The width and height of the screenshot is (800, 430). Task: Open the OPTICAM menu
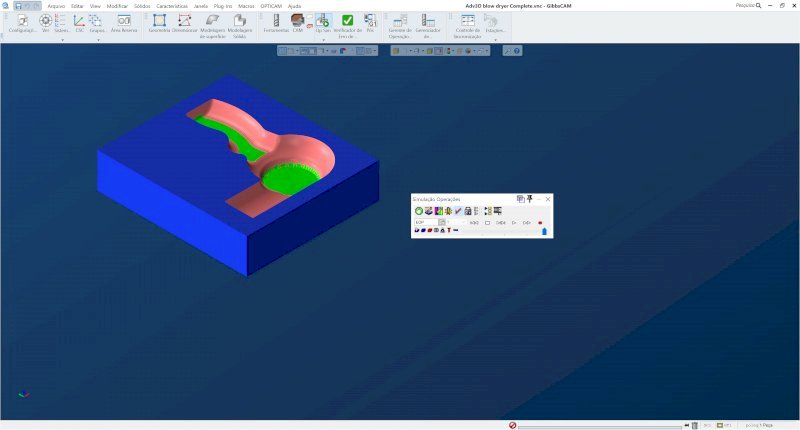click(271, 6)
